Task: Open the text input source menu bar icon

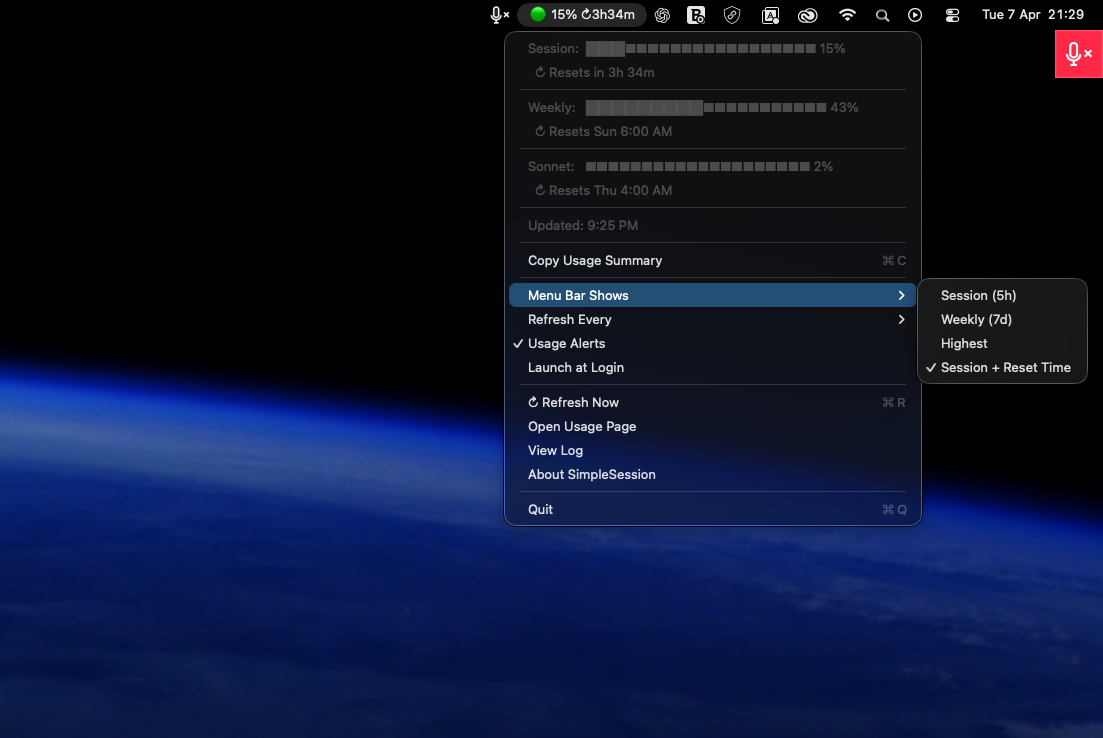Action: (x=770, y=15)
